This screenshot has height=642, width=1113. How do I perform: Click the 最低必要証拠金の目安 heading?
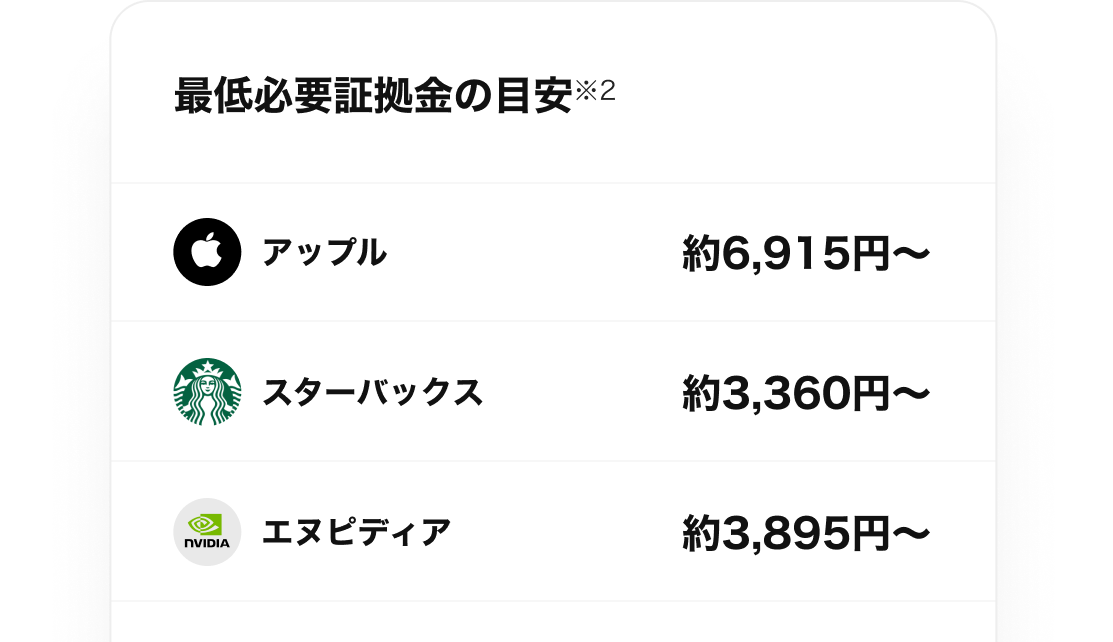click(375, 90)
